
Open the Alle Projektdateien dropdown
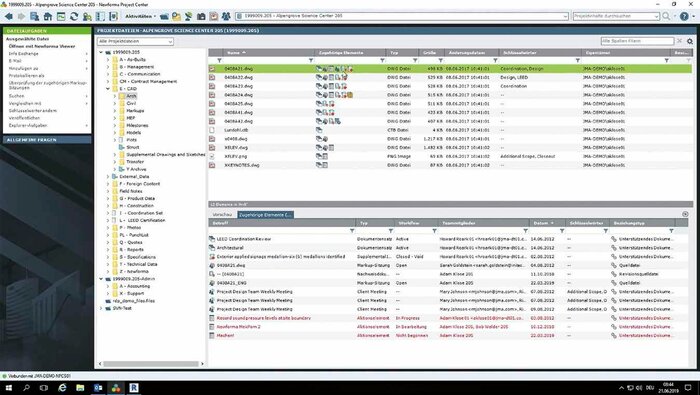tap(135, 41)
